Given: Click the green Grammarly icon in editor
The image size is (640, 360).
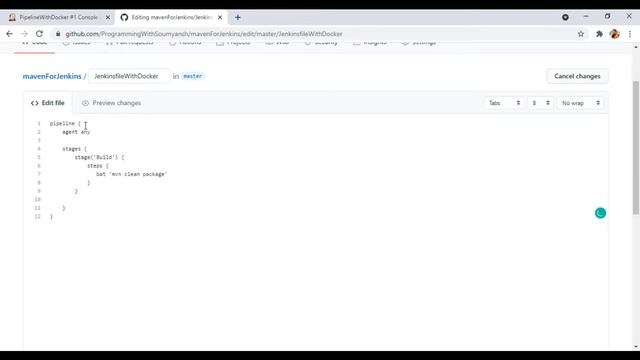Looking at the screenshot, I should 600,213.
